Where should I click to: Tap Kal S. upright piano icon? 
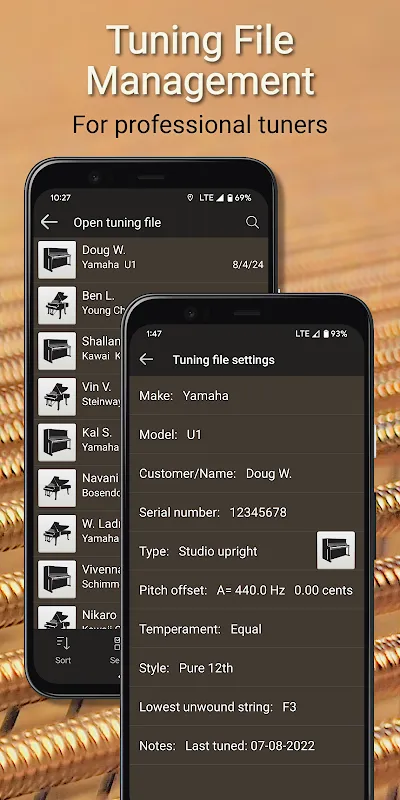coord(57,442)
